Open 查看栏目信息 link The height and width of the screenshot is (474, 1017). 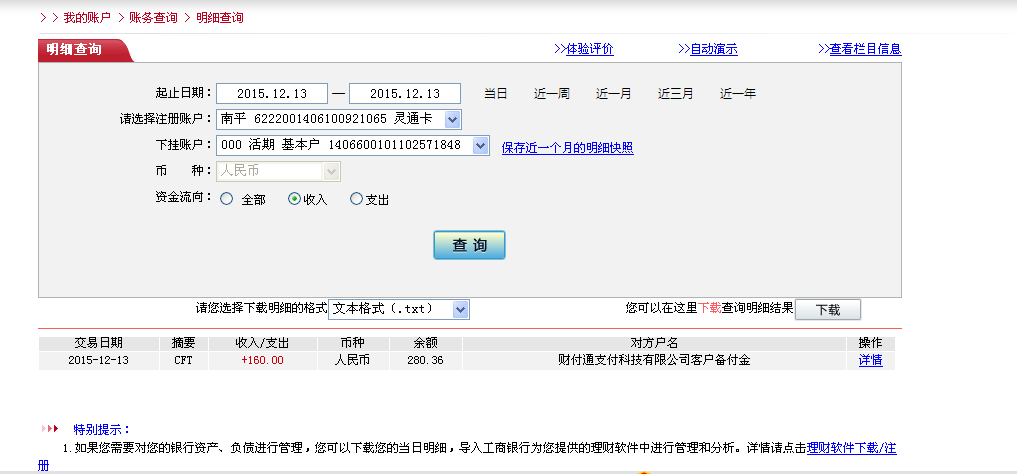865,49
